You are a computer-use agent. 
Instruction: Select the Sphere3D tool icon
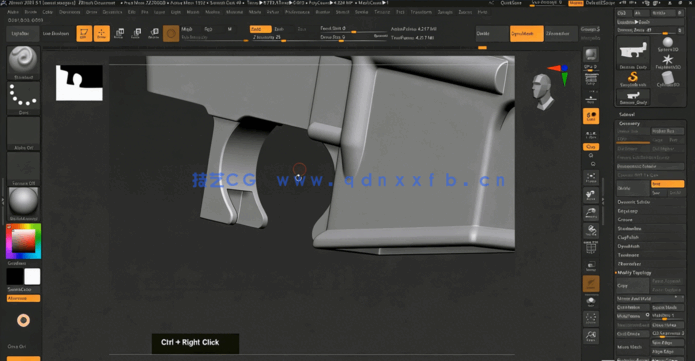pyautogui.click(x=668, y=44)
